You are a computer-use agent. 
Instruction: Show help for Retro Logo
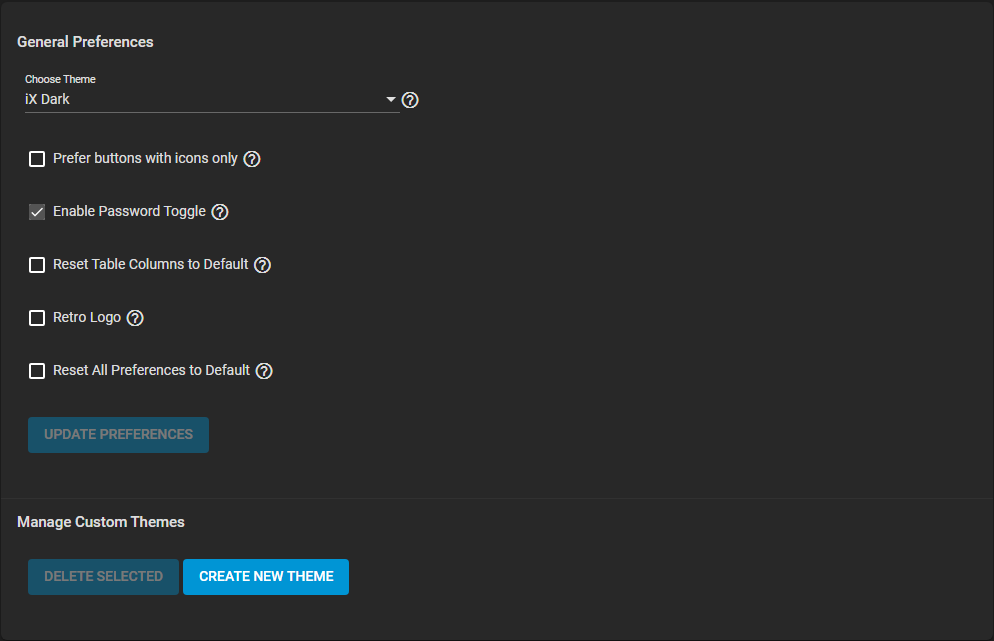pos(135,318)
